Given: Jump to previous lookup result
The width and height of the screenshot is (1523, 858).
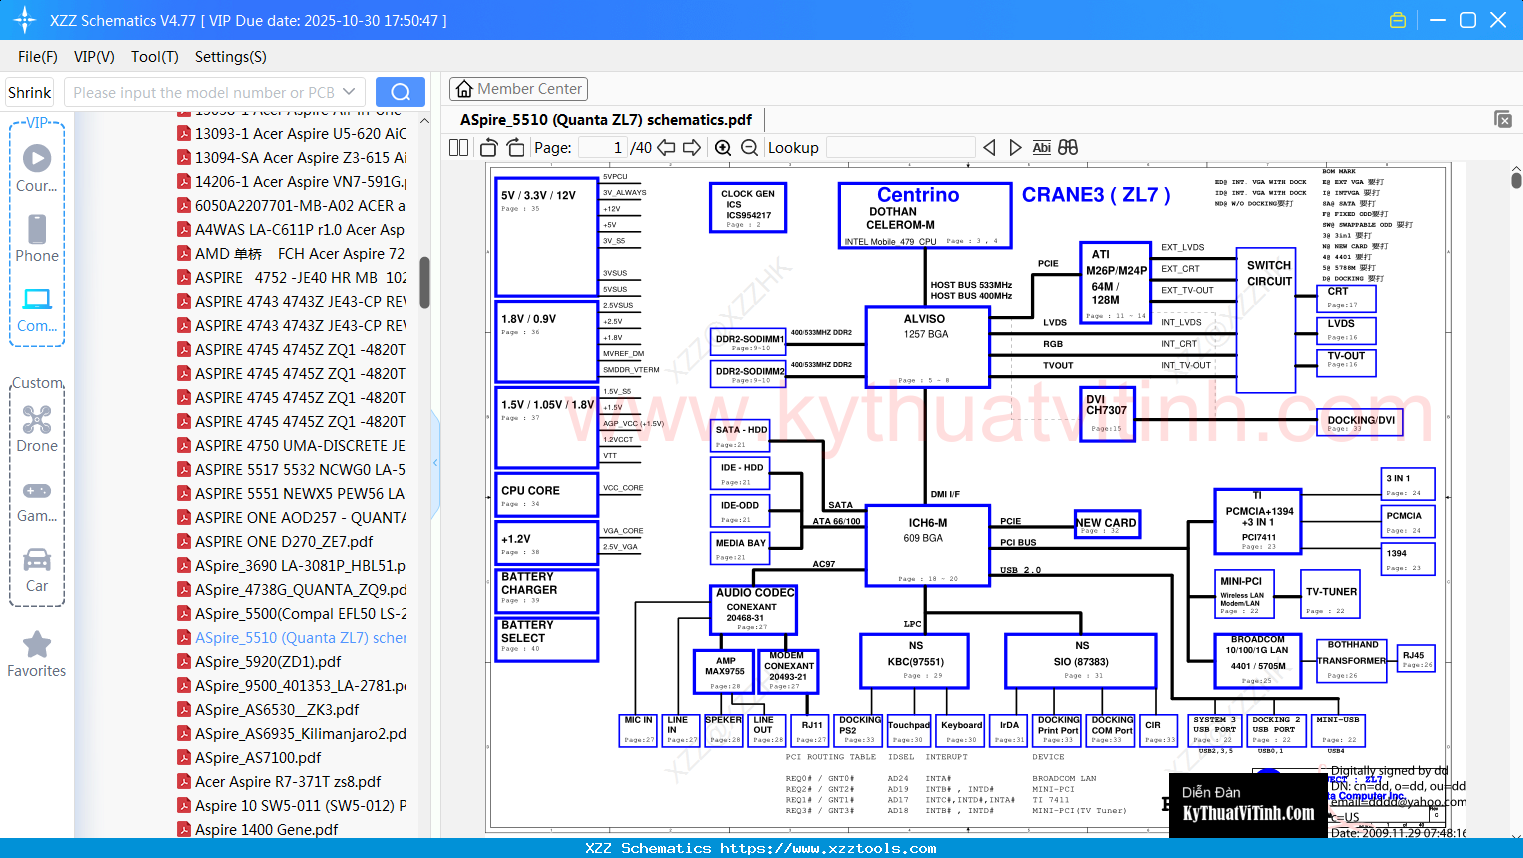Looking at the screenshot, I should pyautogui.click(x=989, y=148).
